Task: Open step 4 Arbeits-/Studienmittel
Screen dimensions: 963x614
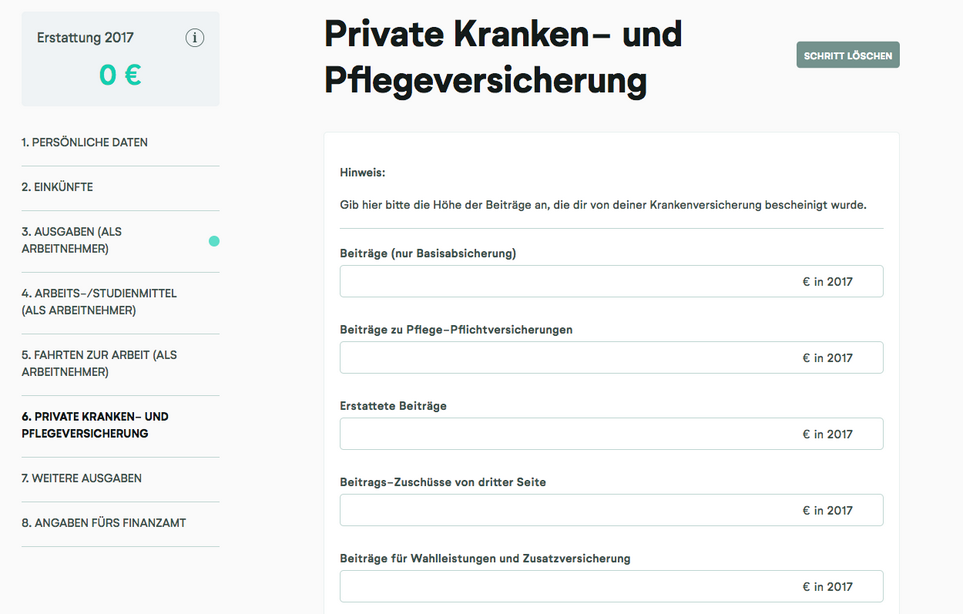Action: click(99, 301)
